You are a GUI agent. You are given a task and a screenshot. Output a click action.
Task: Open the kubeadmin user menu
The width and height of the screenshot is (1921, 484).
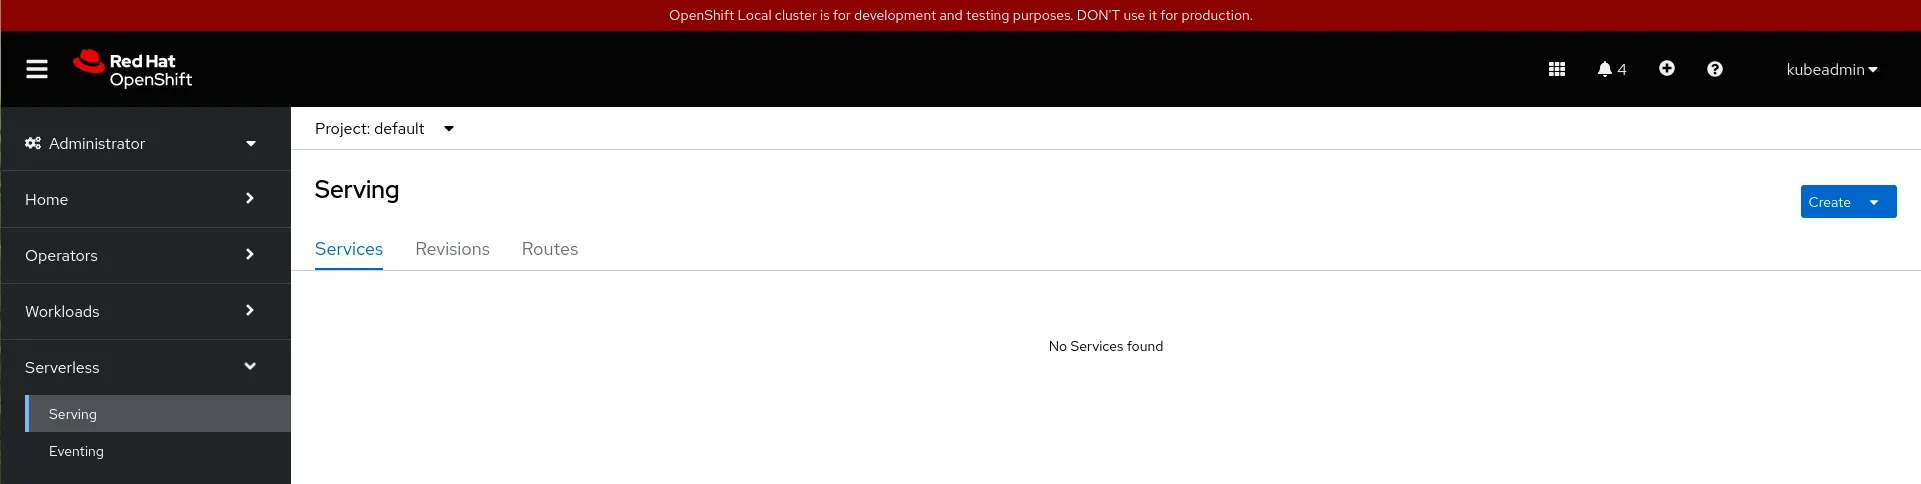click(1831, 69)
